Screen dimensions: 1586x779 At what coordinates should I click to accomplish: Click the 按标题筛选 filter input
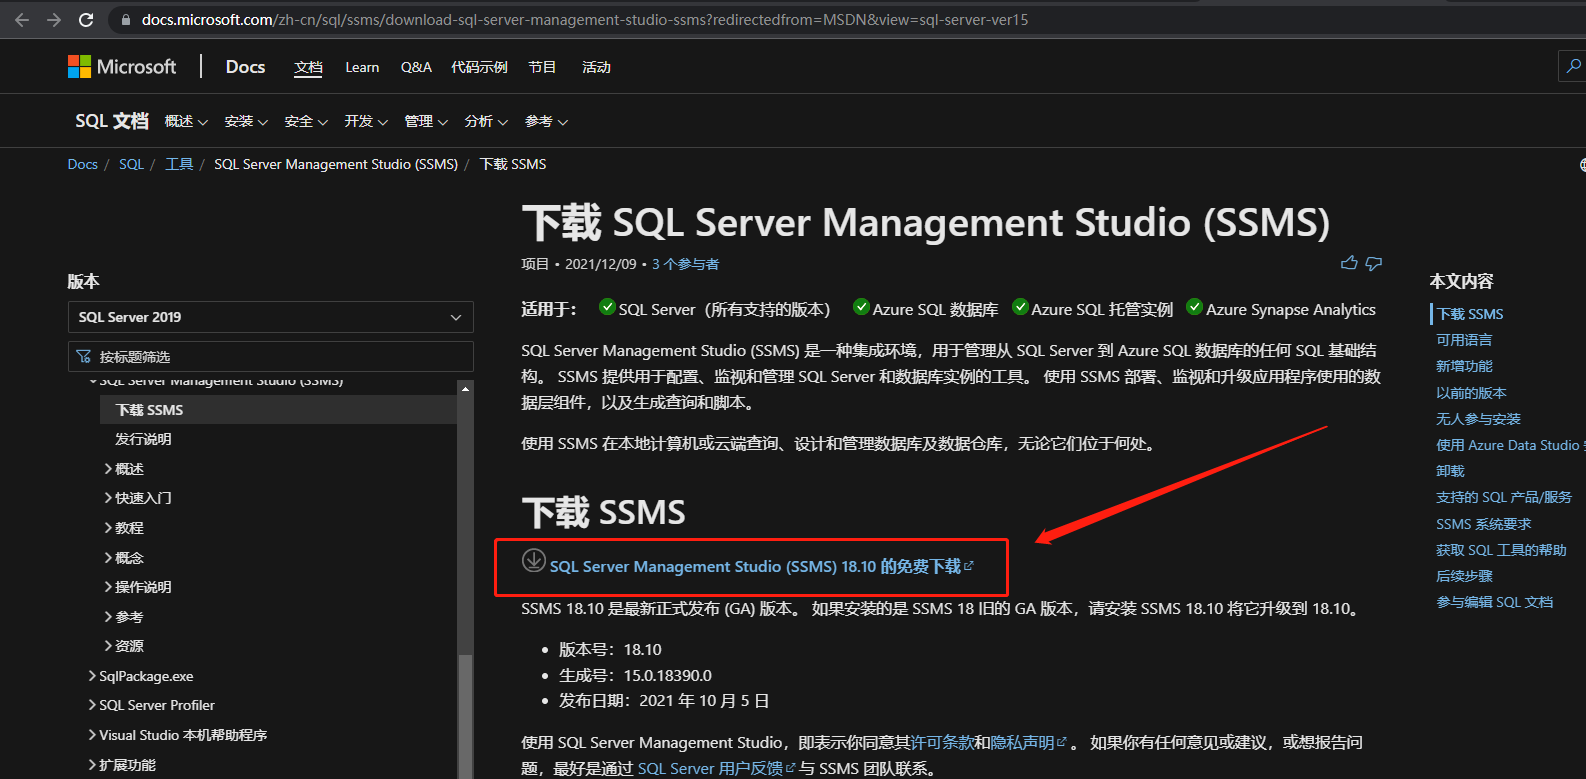(x=270, y=357)
